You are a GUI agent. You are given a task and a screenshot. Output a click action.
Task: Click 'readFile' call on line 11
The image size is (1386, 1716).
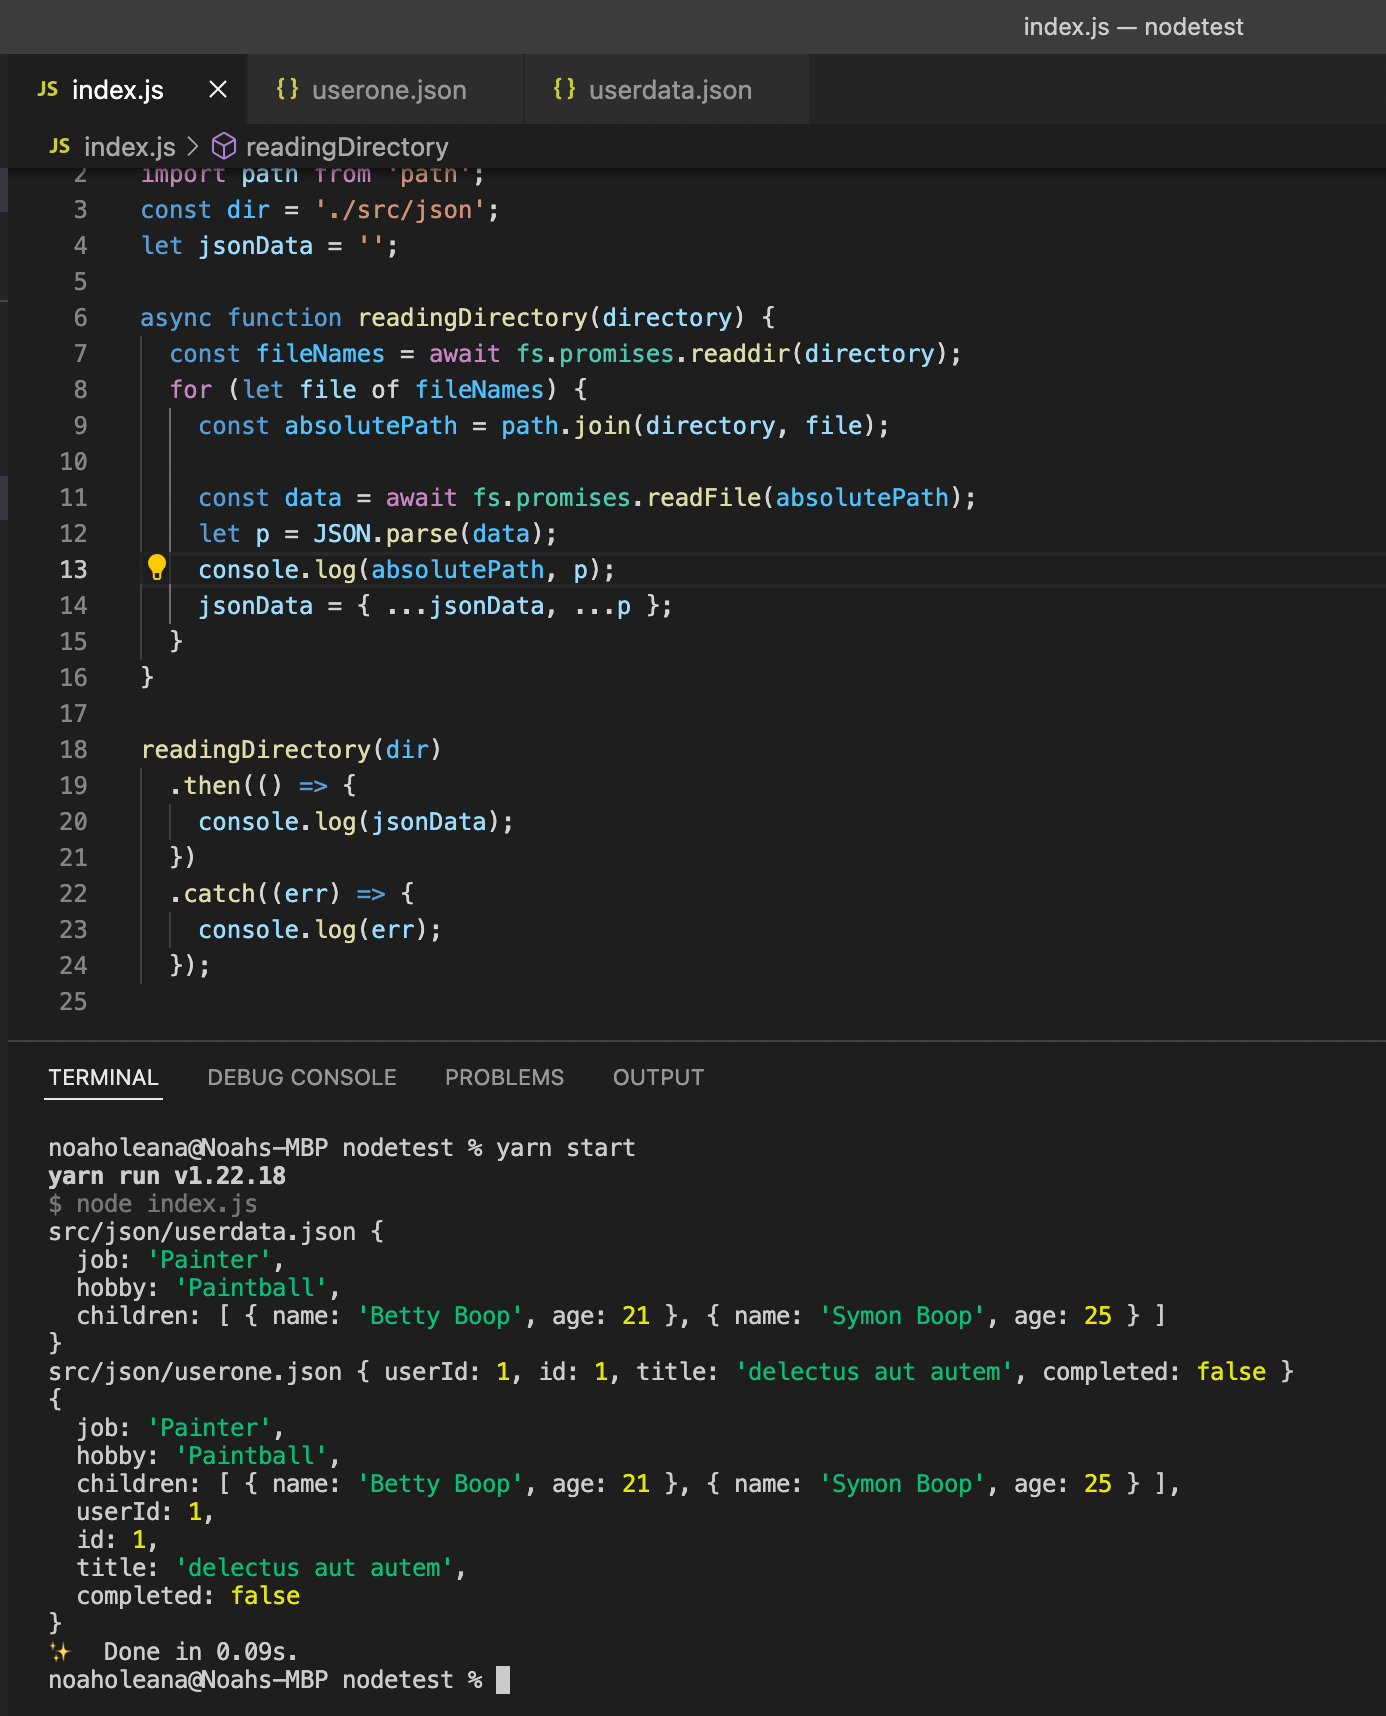click(x=704, y=498)
